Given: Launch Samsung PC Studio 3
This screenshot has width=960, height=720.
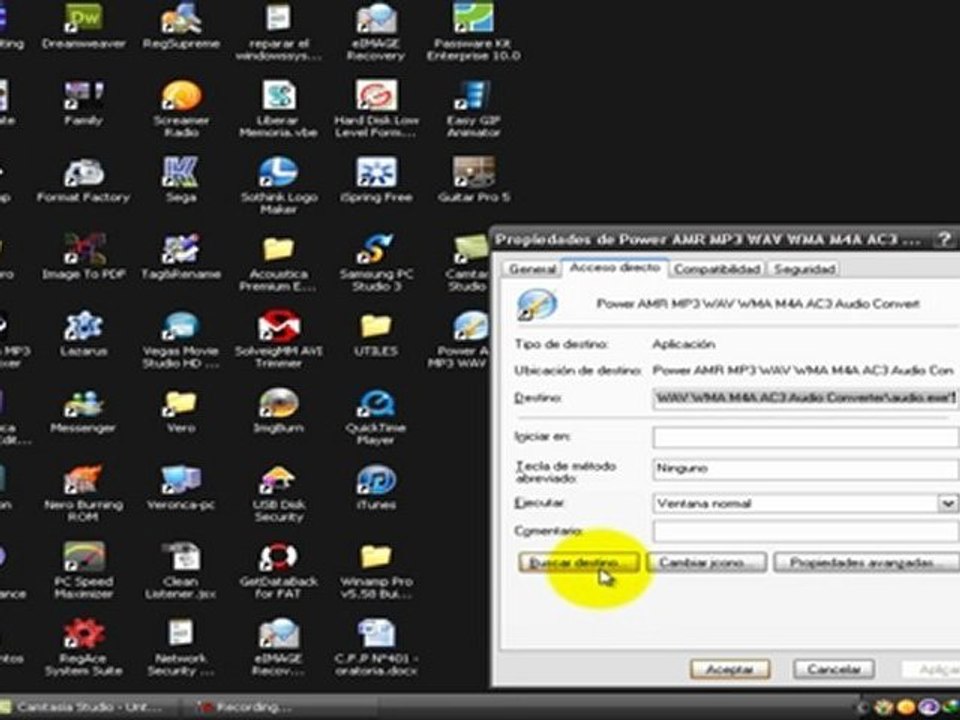Looking at the screenshot, I should click(x=376, y=263).
